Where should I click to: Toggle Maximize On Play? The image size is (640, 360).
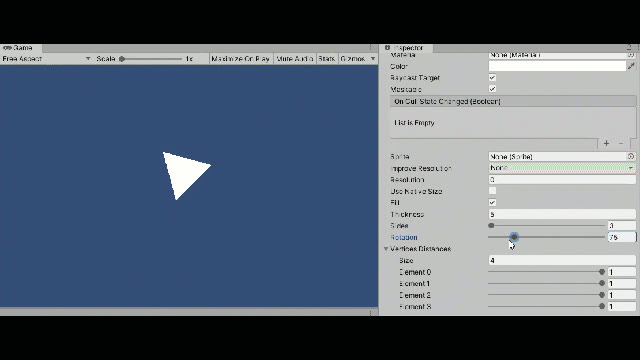[x=240, y=59]
